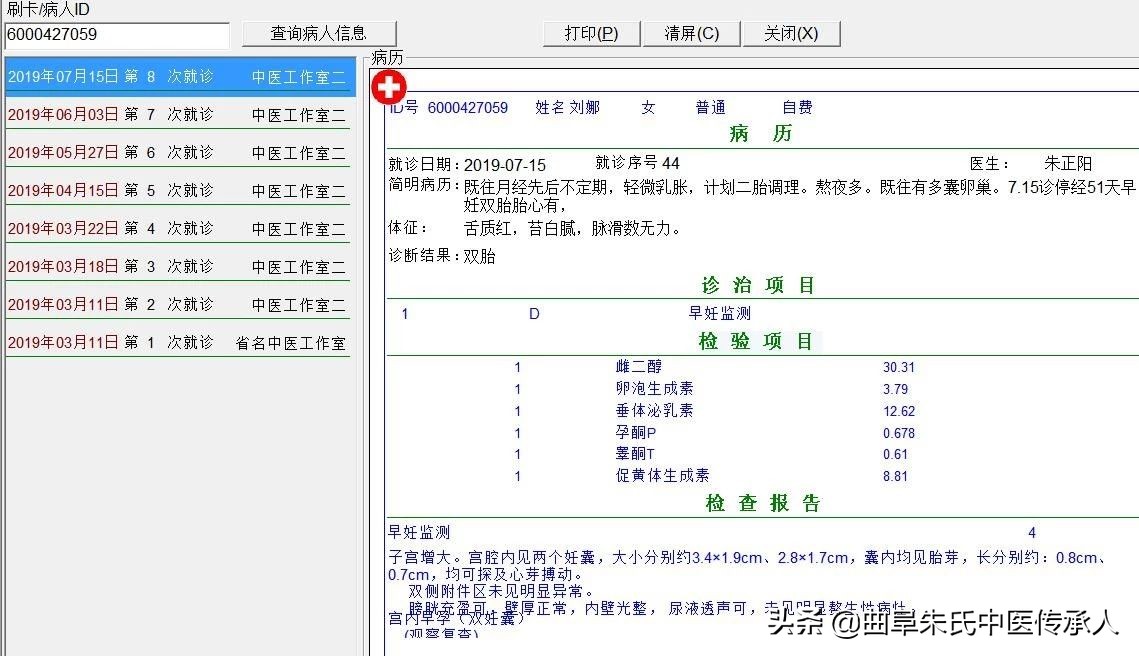Click the 打印(P) button to print record
The image size is (1139, 656).
(590, 32)
